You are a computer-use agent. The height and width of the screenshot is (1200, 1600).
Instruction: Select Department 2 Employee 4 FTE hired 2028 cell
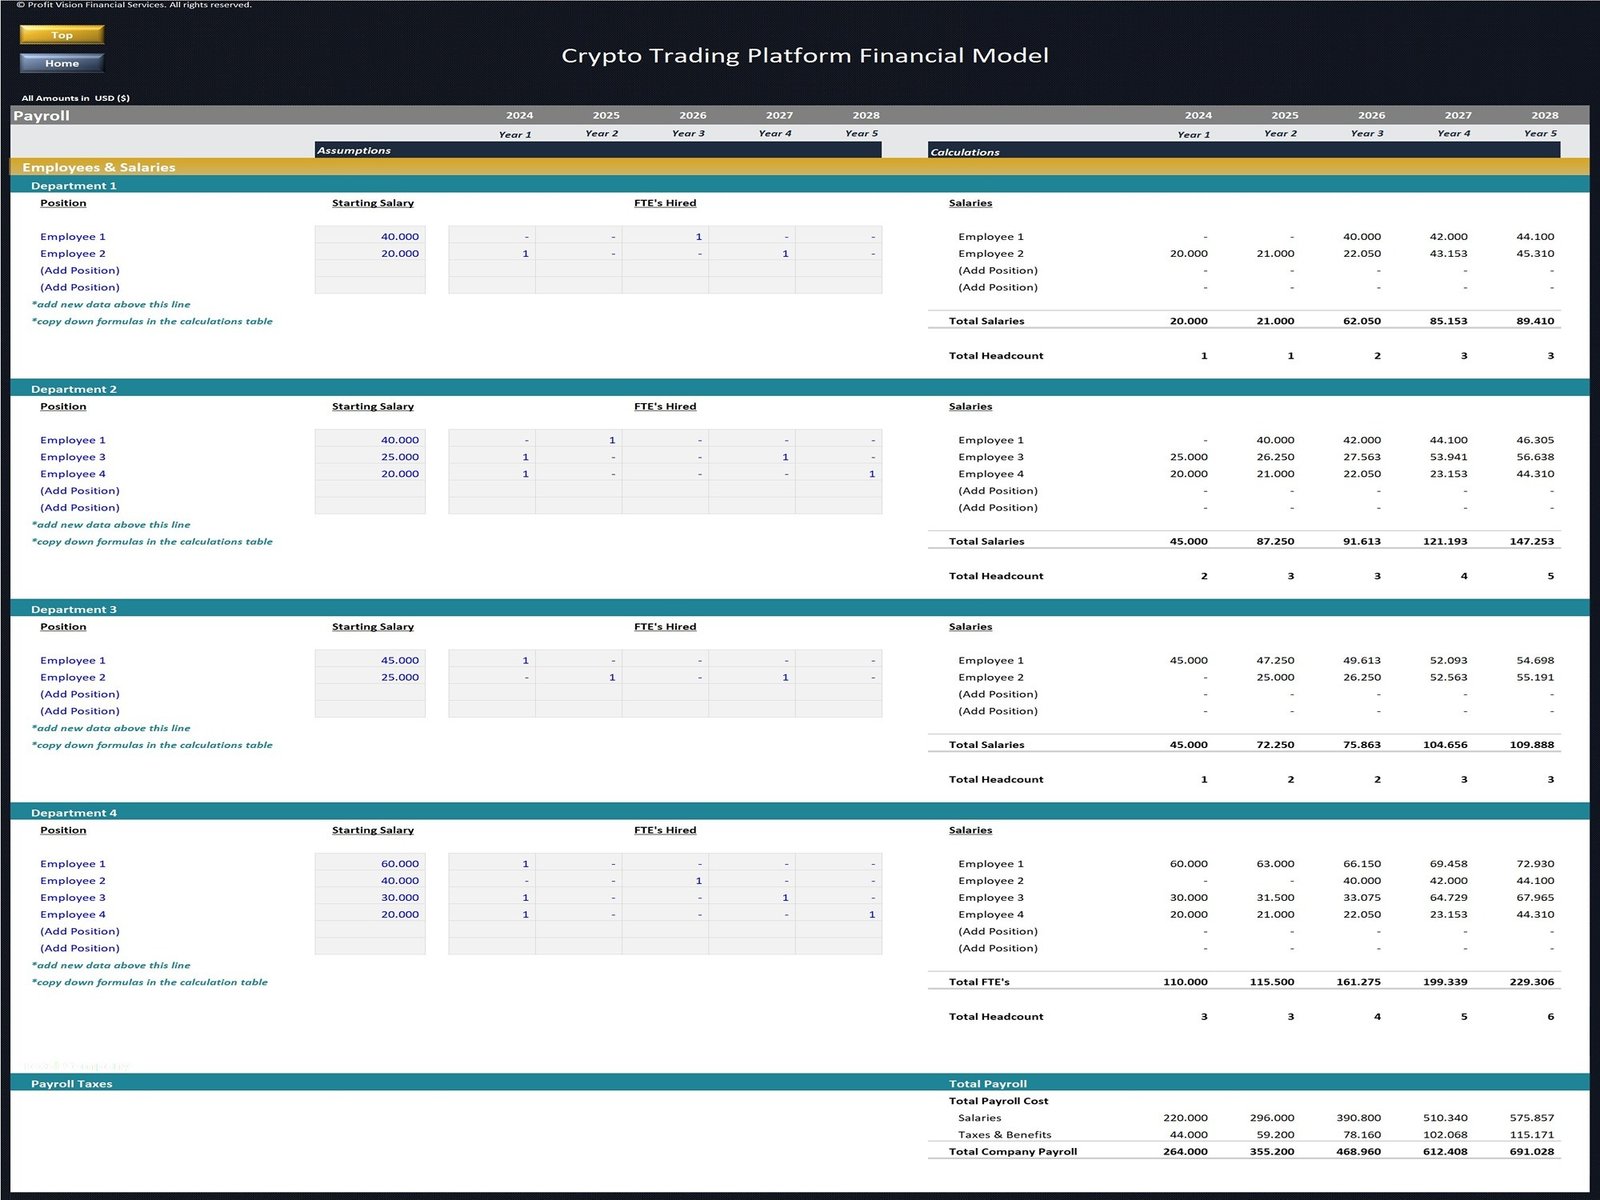click(x=838, y=474)
